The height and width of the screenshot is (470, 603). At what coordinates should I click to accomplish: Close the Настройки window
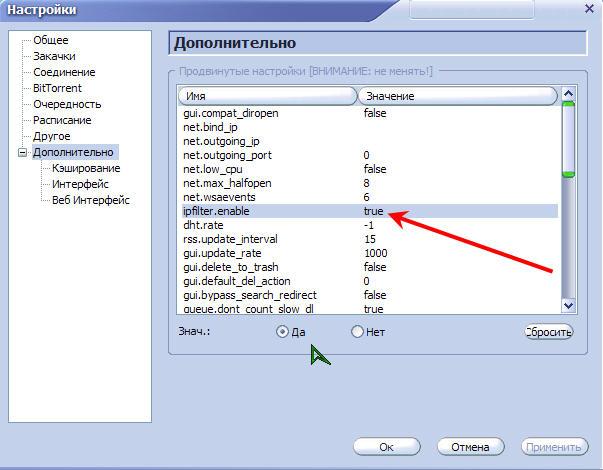pos(589,8)
